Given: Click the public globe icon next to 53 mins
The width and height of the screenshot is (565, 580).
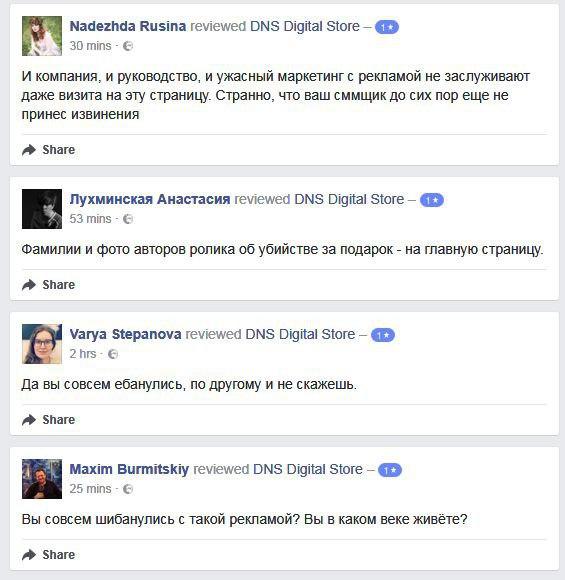Looking at the screenshot, I should [x=128, y=219].
